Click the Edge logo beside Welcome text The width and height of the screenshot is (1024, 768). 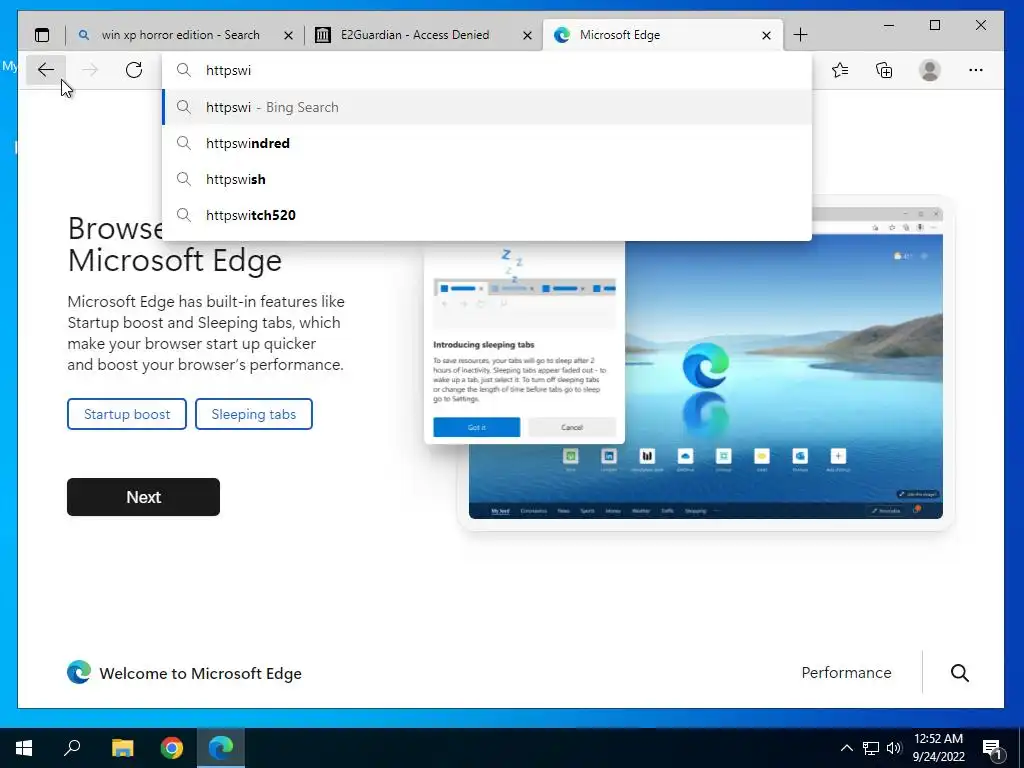(79, 672)
